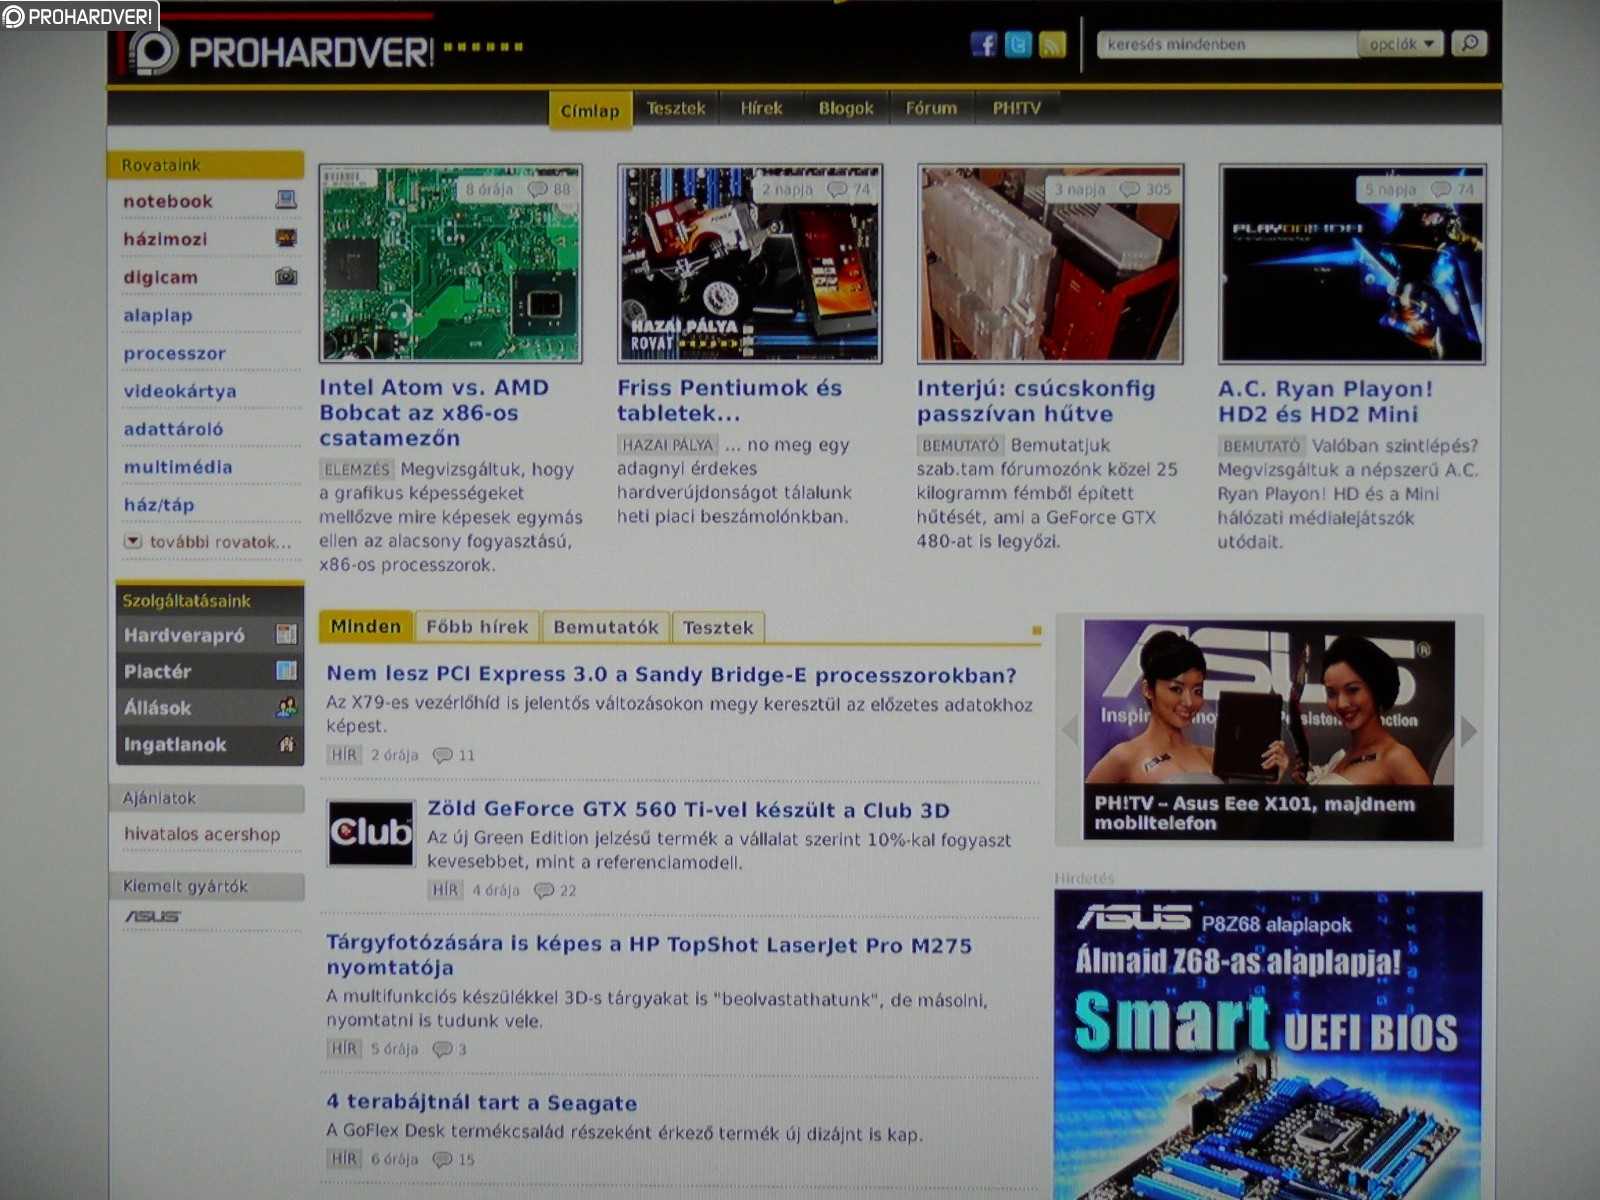Open the opciók search dropdown
The image size is (1600, 1200).
pos(1402,44)
